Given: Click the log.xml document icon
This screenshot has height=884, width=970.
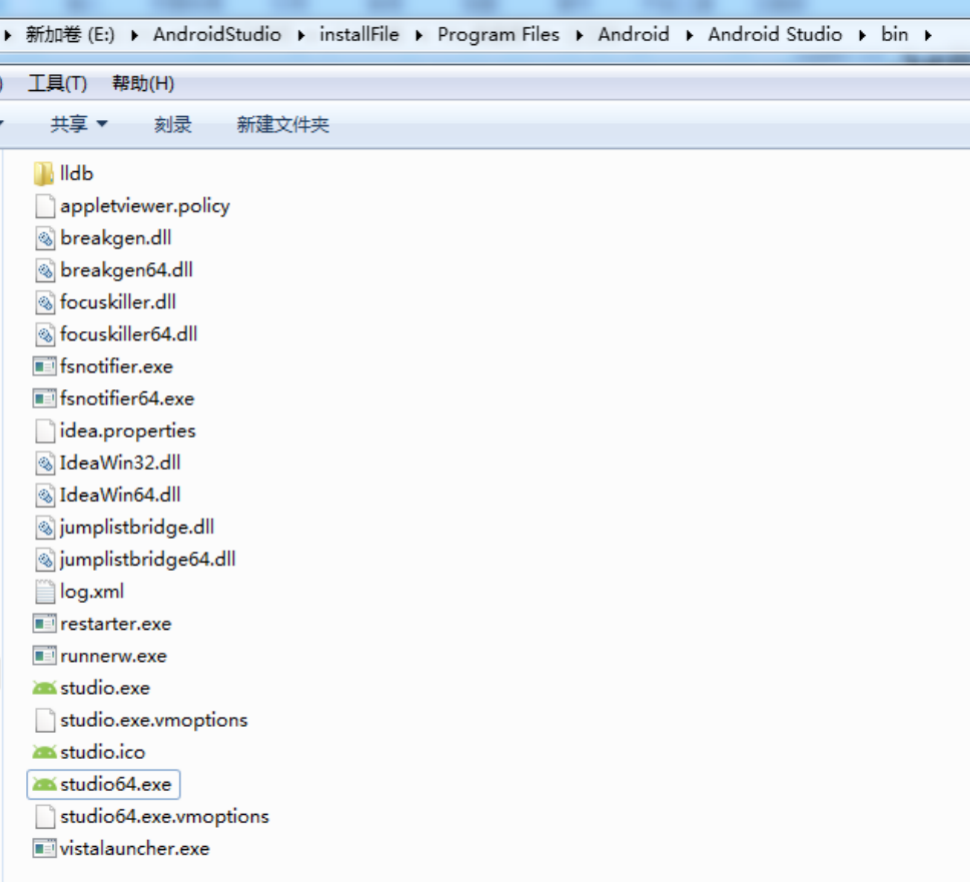Looking at the screenshot, I should point(45,592).
